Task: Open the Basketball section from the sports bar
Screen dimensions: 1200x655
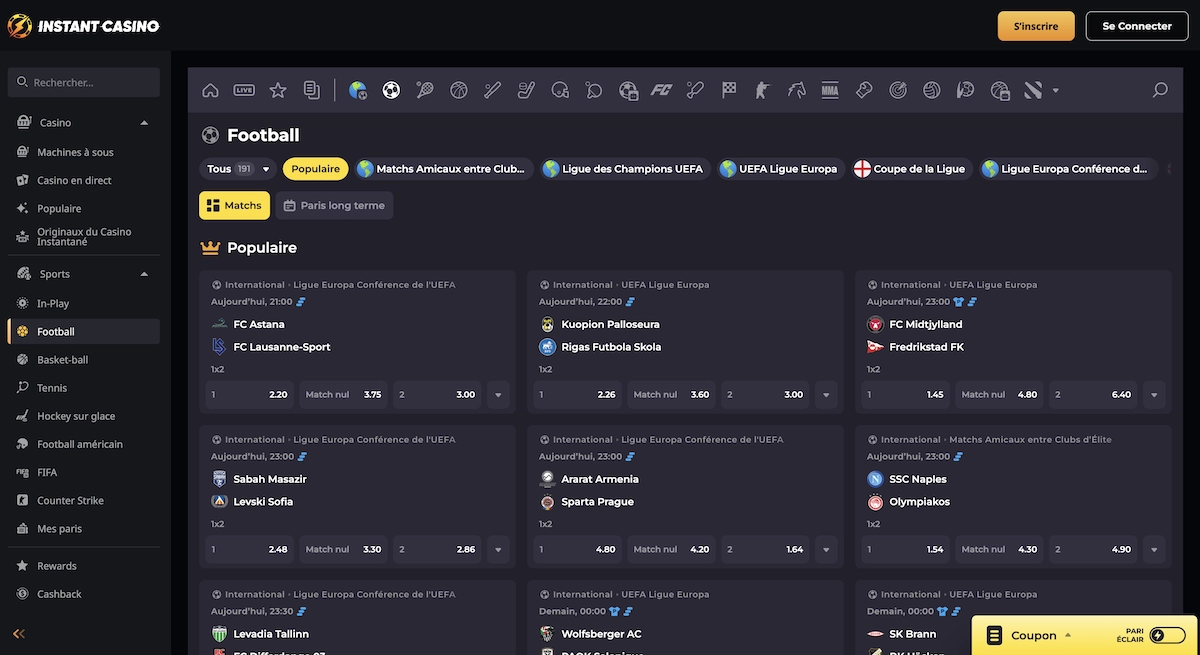Action: coord(457,90)
